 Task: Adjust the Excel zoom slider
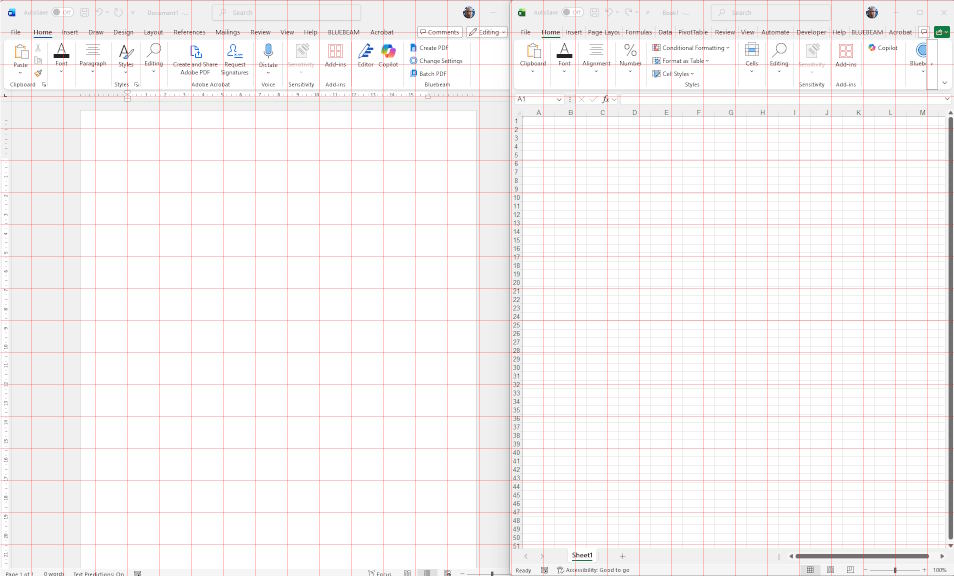pyautogui.click(x=895, y=570)
